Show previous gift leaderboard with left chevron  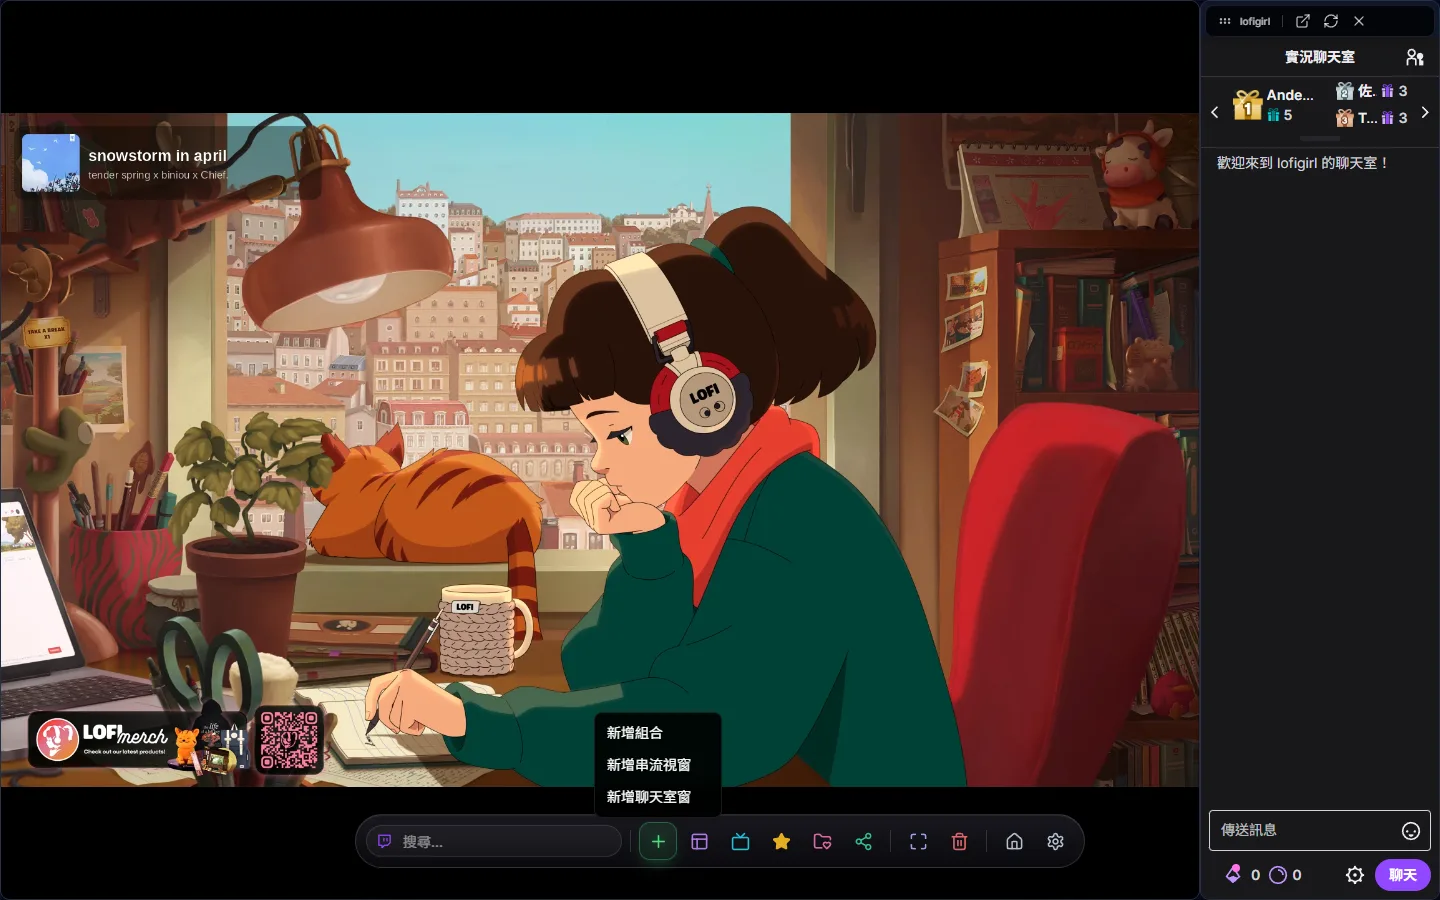click(x=1215, y=112)
